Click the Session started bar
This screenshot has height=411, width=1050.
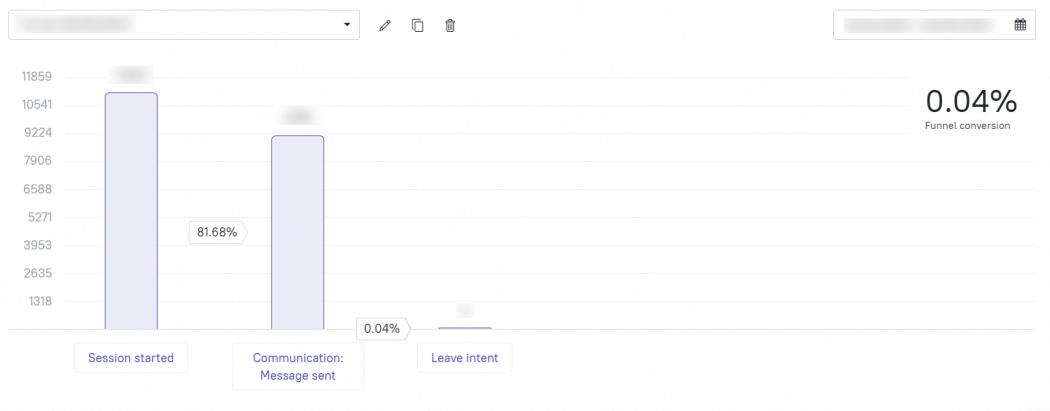click(131, 211)
